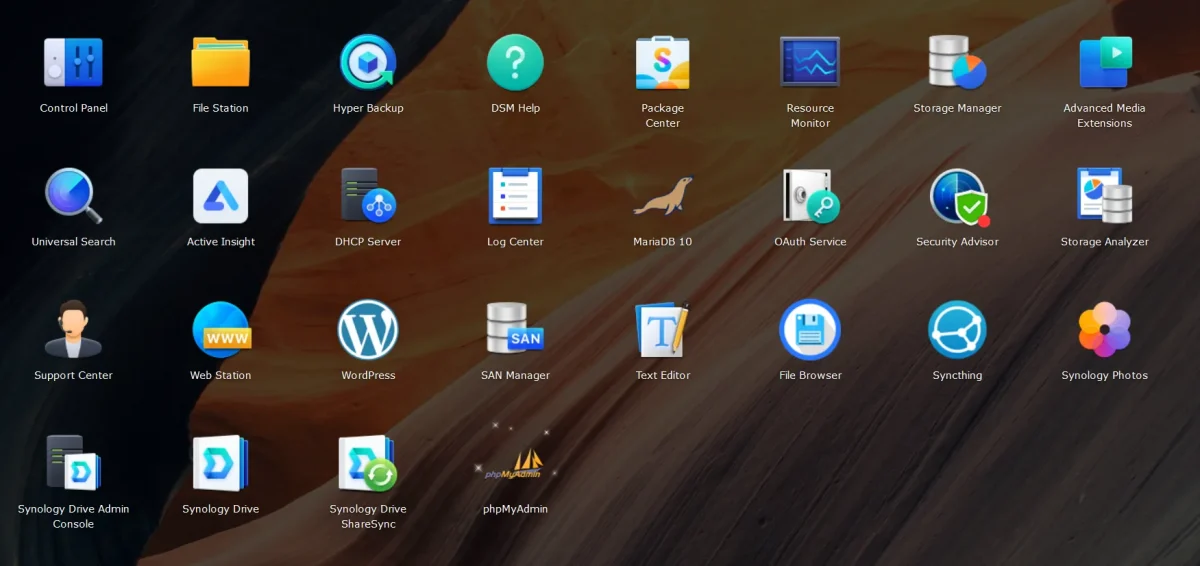Open Log Center

[x=515, y=196]
